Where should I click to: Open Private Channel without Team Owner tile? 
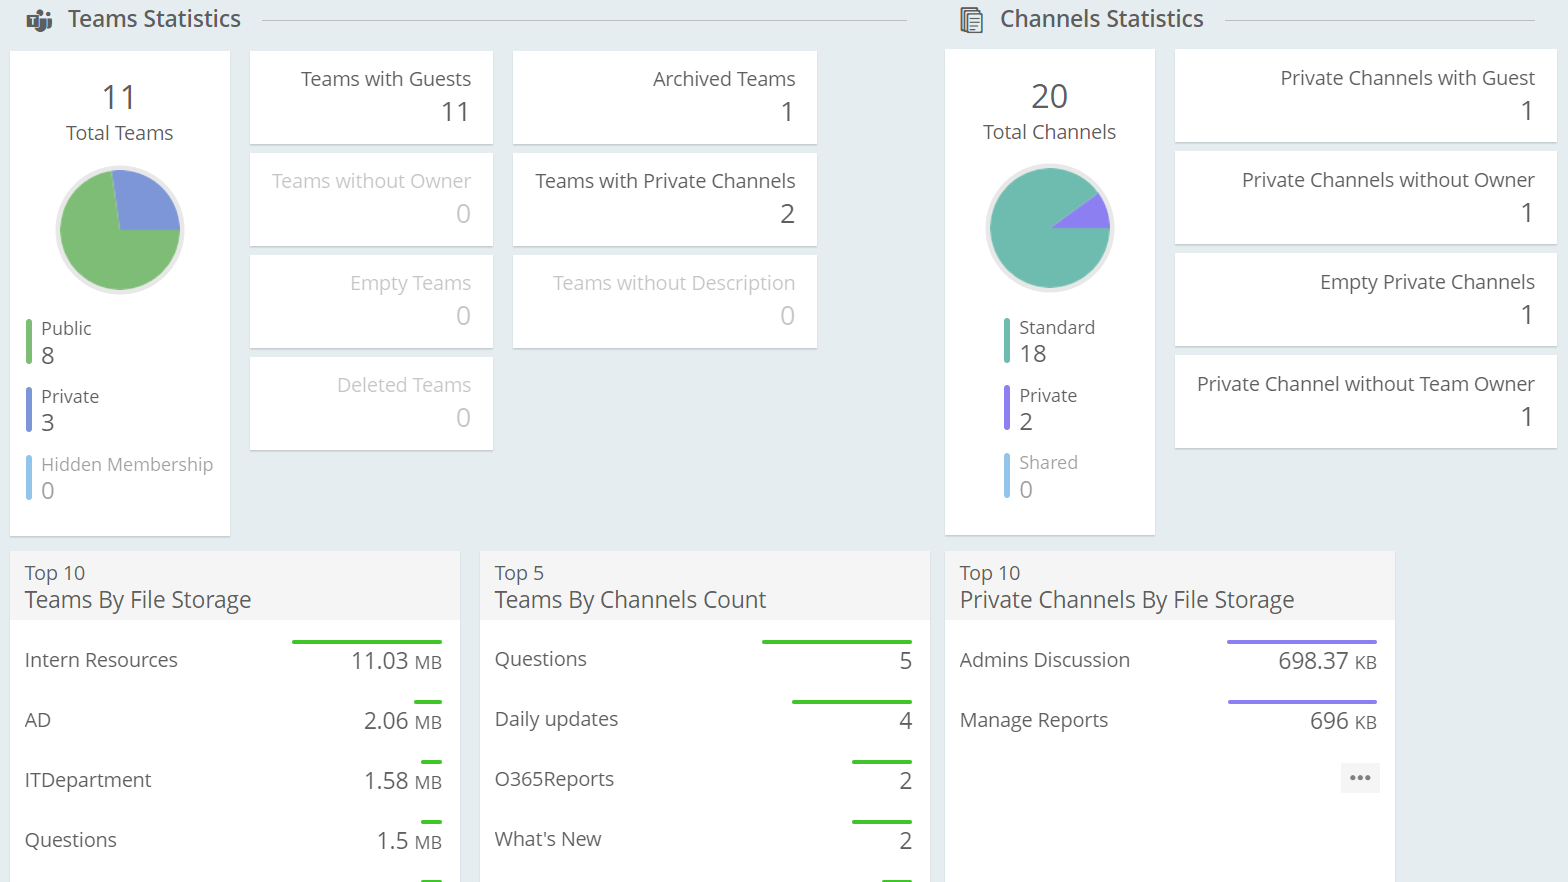1365,402
